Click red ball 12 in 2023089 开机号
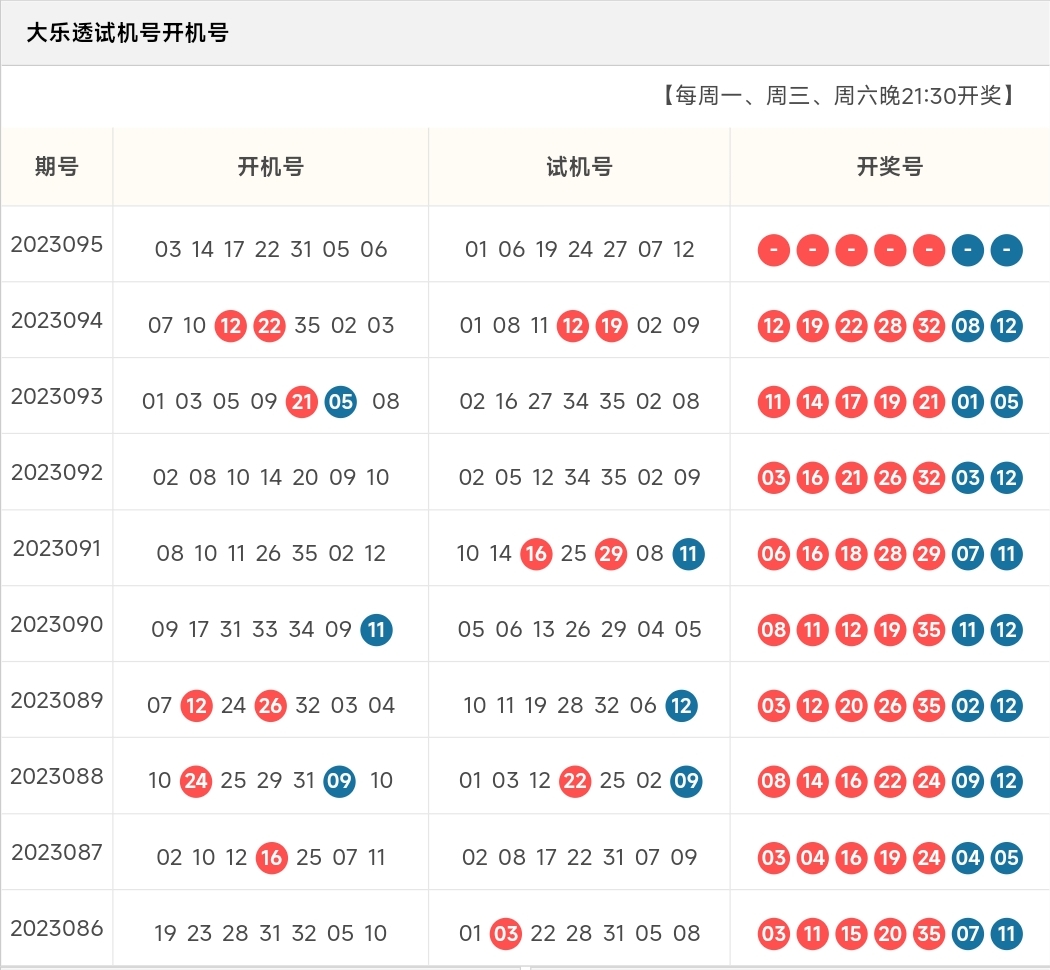 pyautogui.click(x=196, y=706)
